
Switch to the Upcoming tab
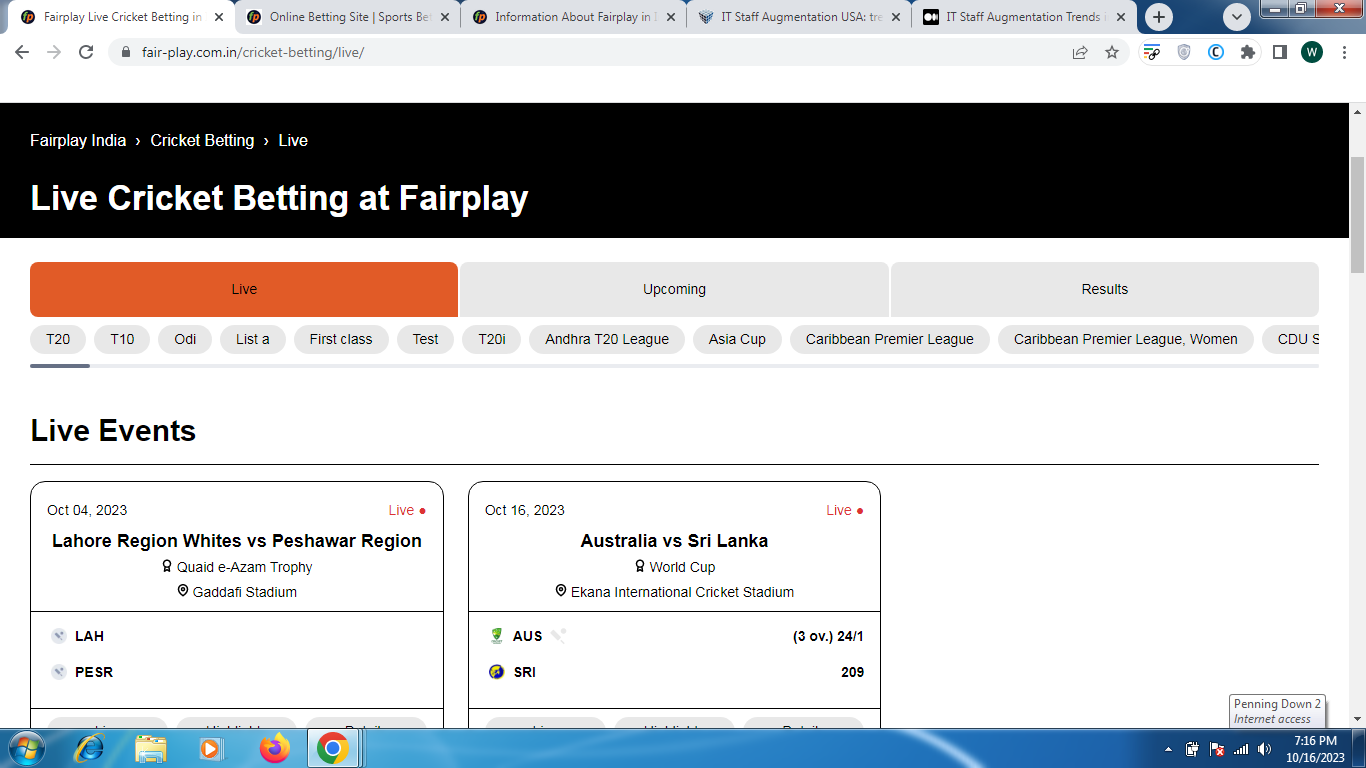[x=674, y=289]
